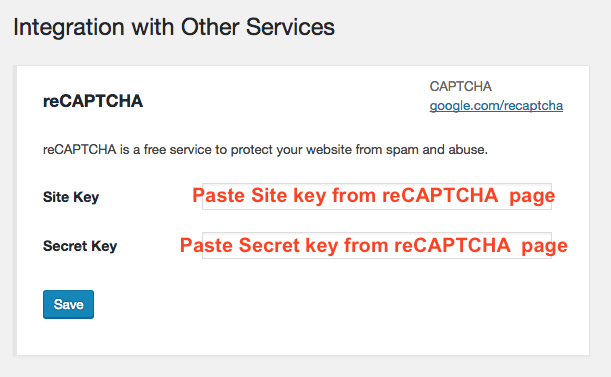Screen dimensions: 611x377
Task: Focus the Site Key input field
Action: 377,196
